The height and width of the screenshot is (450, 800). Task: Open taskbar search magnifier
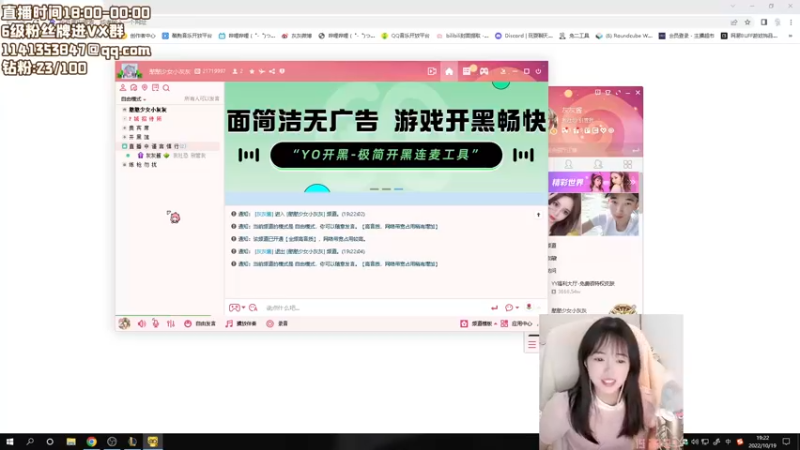[x=30, y=442]
